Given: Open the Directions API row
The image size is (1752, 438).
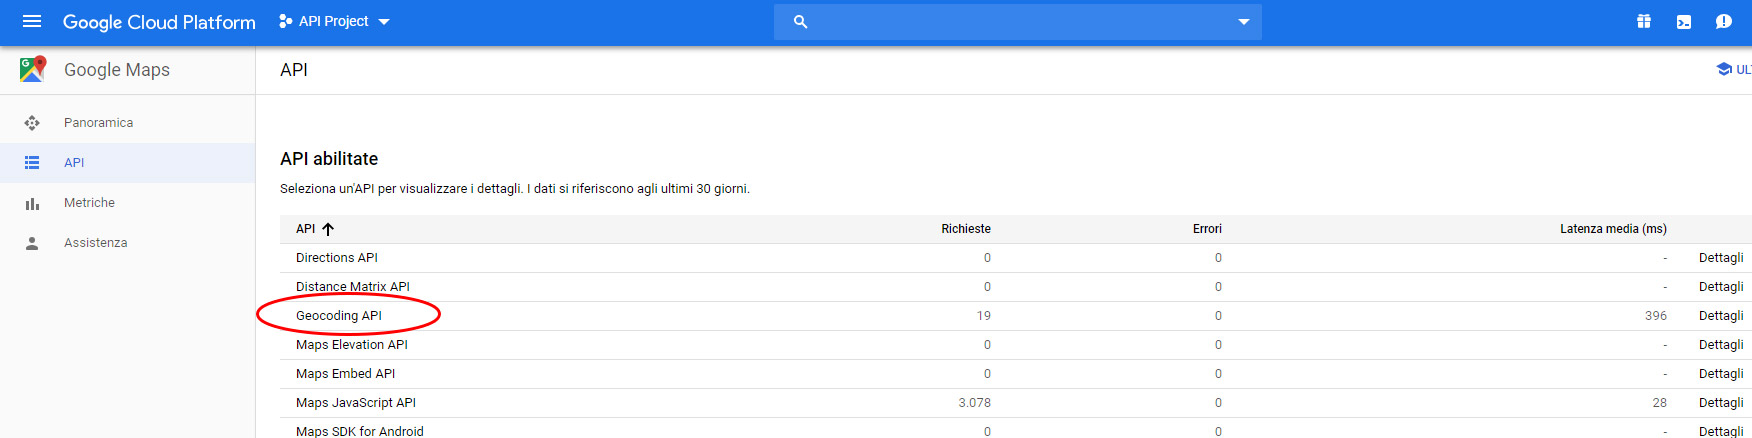Looking at the screenshot, I should (x=1016, y=258).
